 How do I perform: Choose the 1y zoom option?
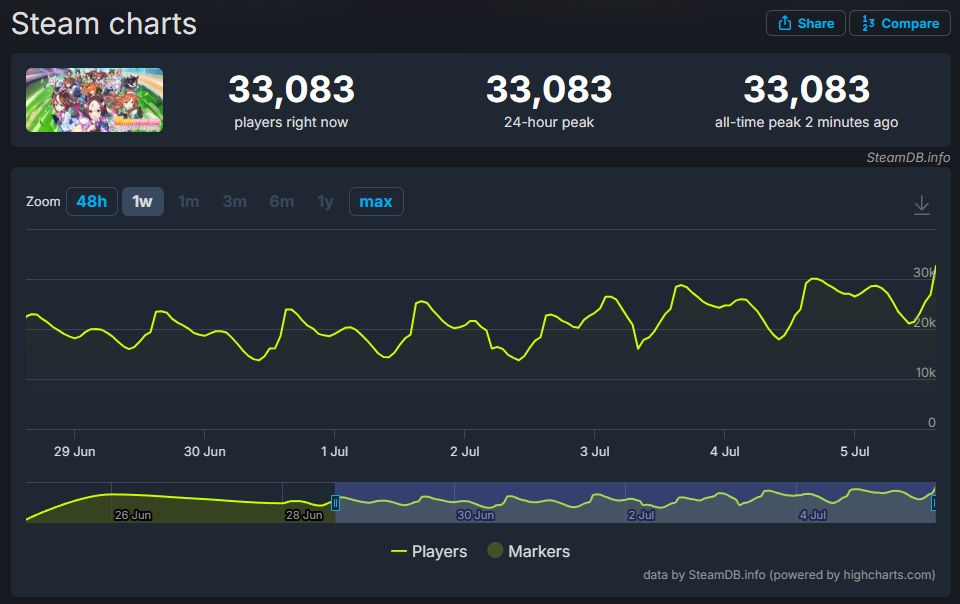[x=325, y=201]
